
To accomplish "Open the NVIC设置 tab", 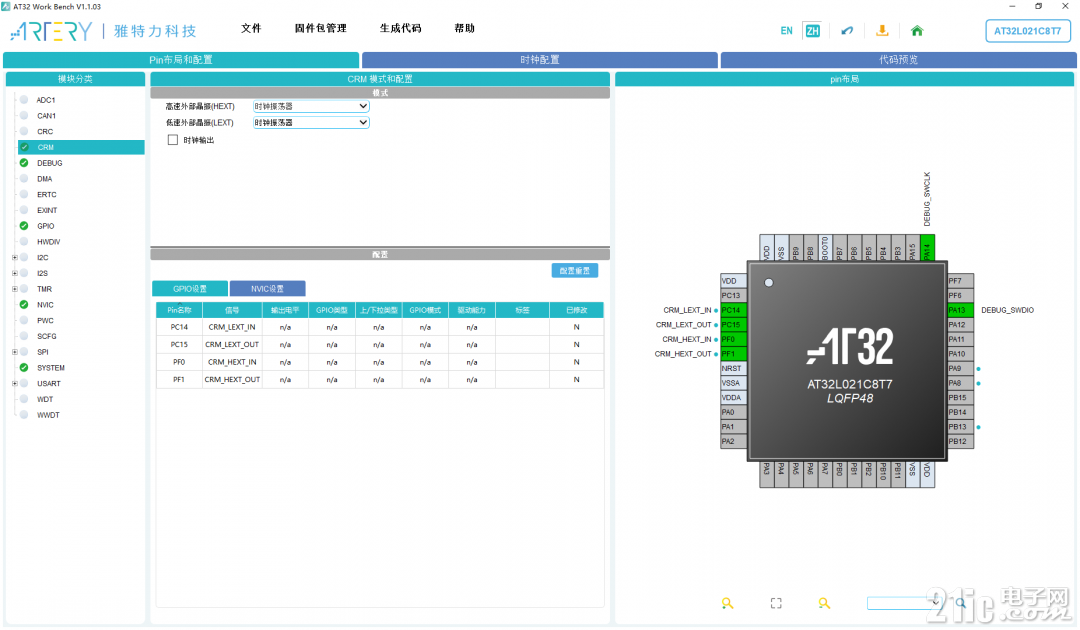I will tap(267, 289).
